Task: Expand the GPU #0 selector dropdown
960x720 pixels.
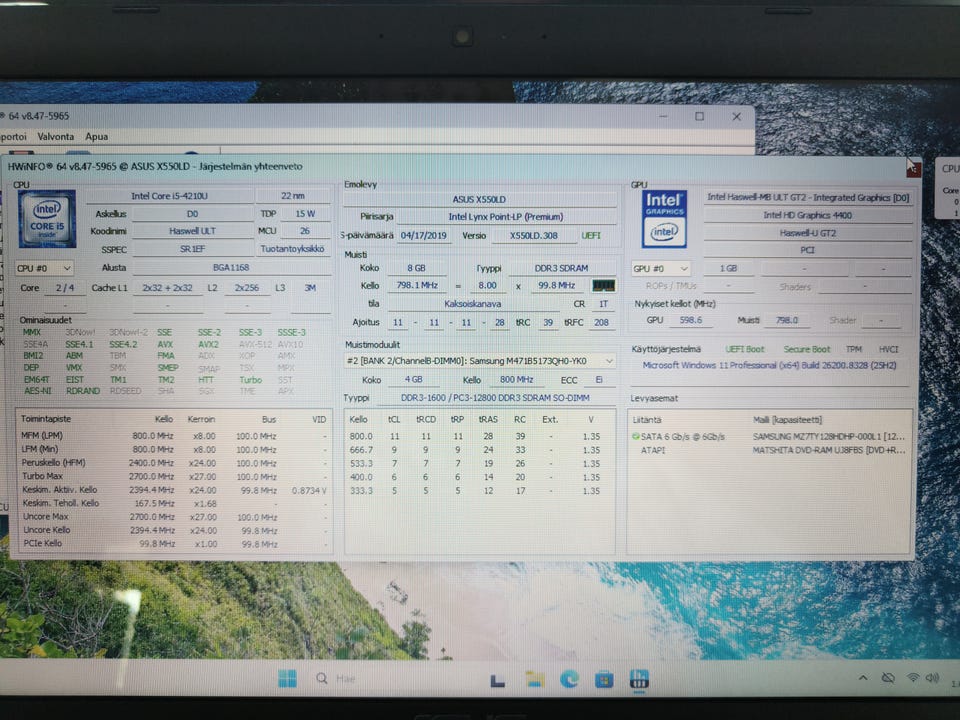Action: point(661,269)
